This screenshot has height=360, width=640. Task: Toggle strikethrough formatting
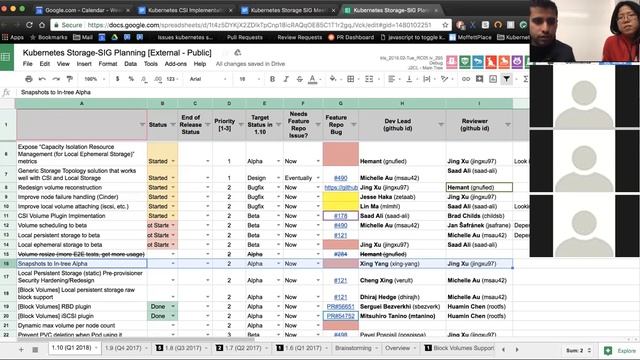coord(300,79)
